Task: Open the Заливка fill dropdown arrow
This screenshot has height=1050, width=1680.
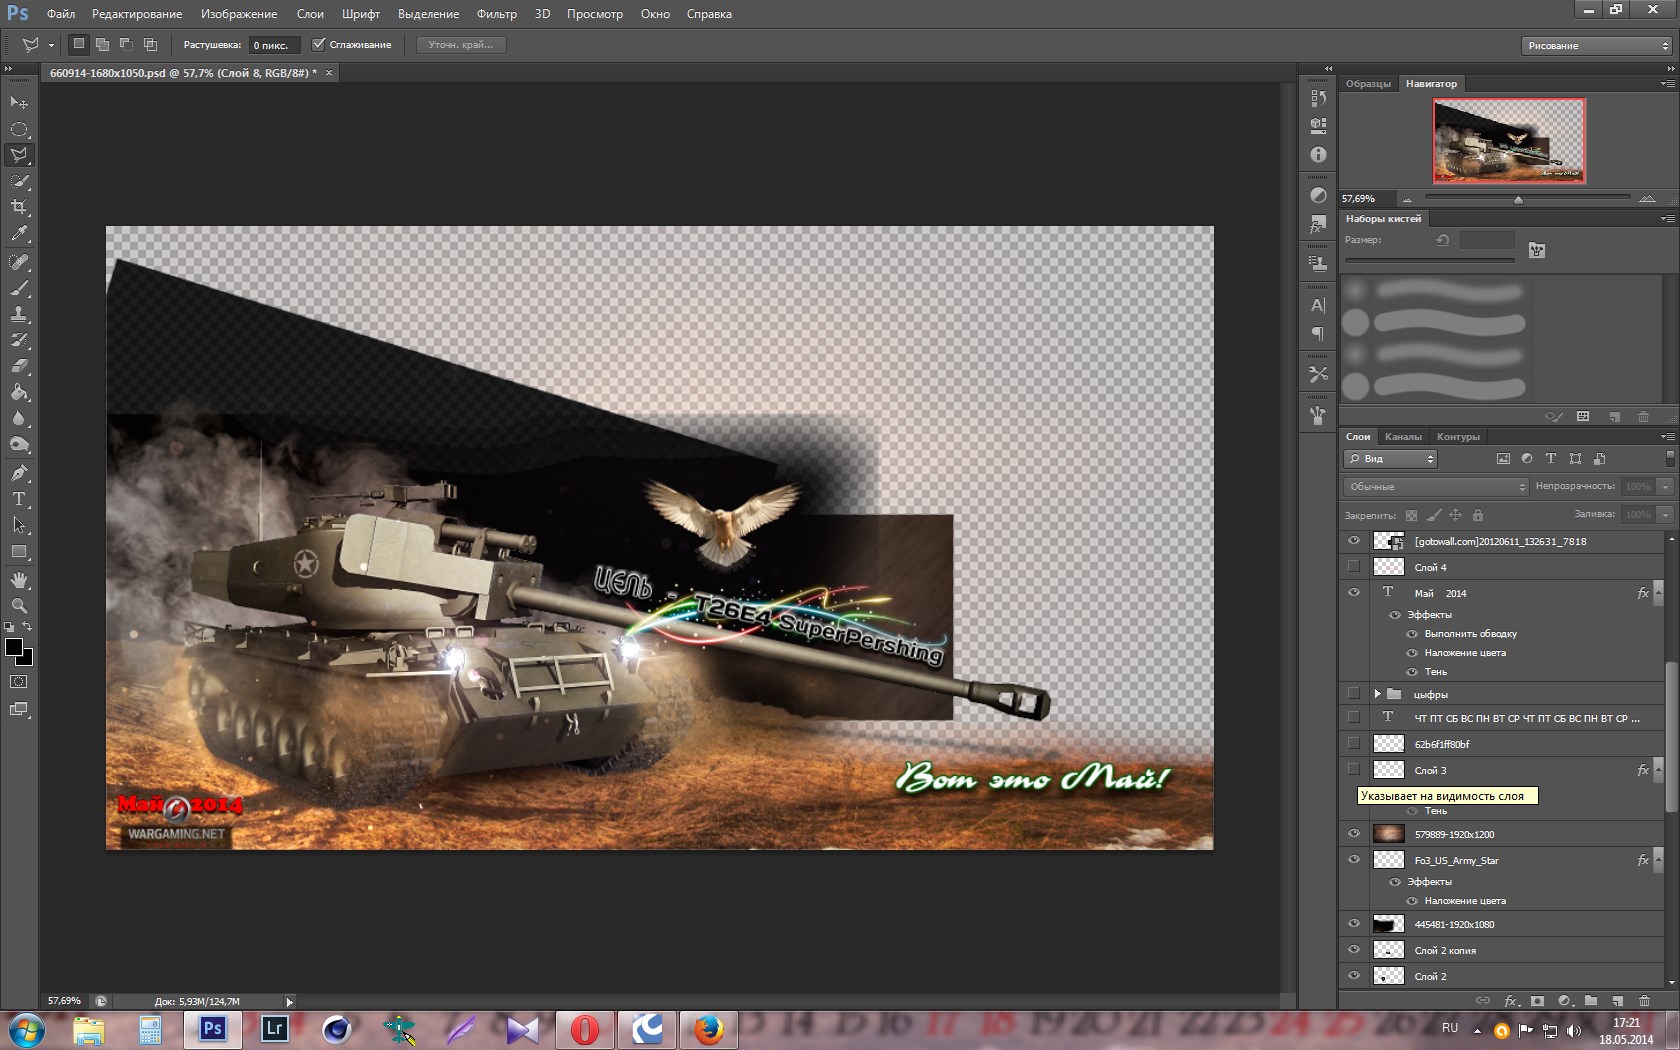Action: 1665,515
